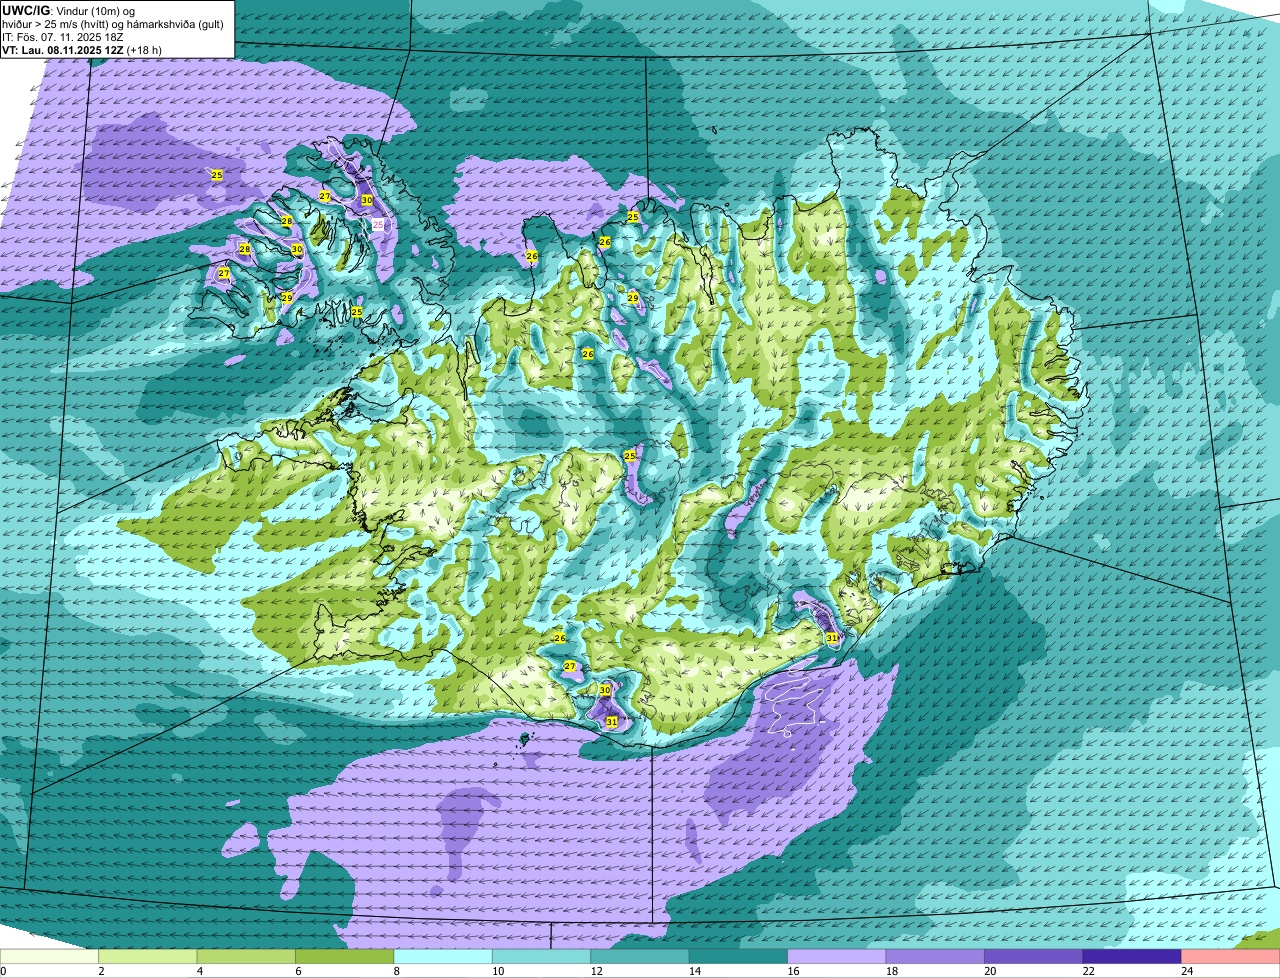Click the 31 gust label at Öræfajökull southeast coast
This screenshot has height=978, width=1280.
pos(832,637)
